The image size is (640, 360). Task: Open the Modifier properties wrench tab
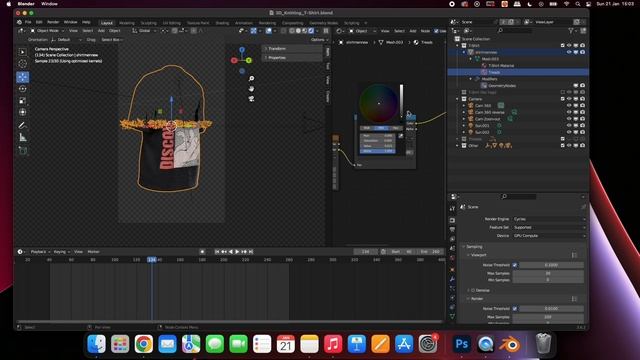452,279
